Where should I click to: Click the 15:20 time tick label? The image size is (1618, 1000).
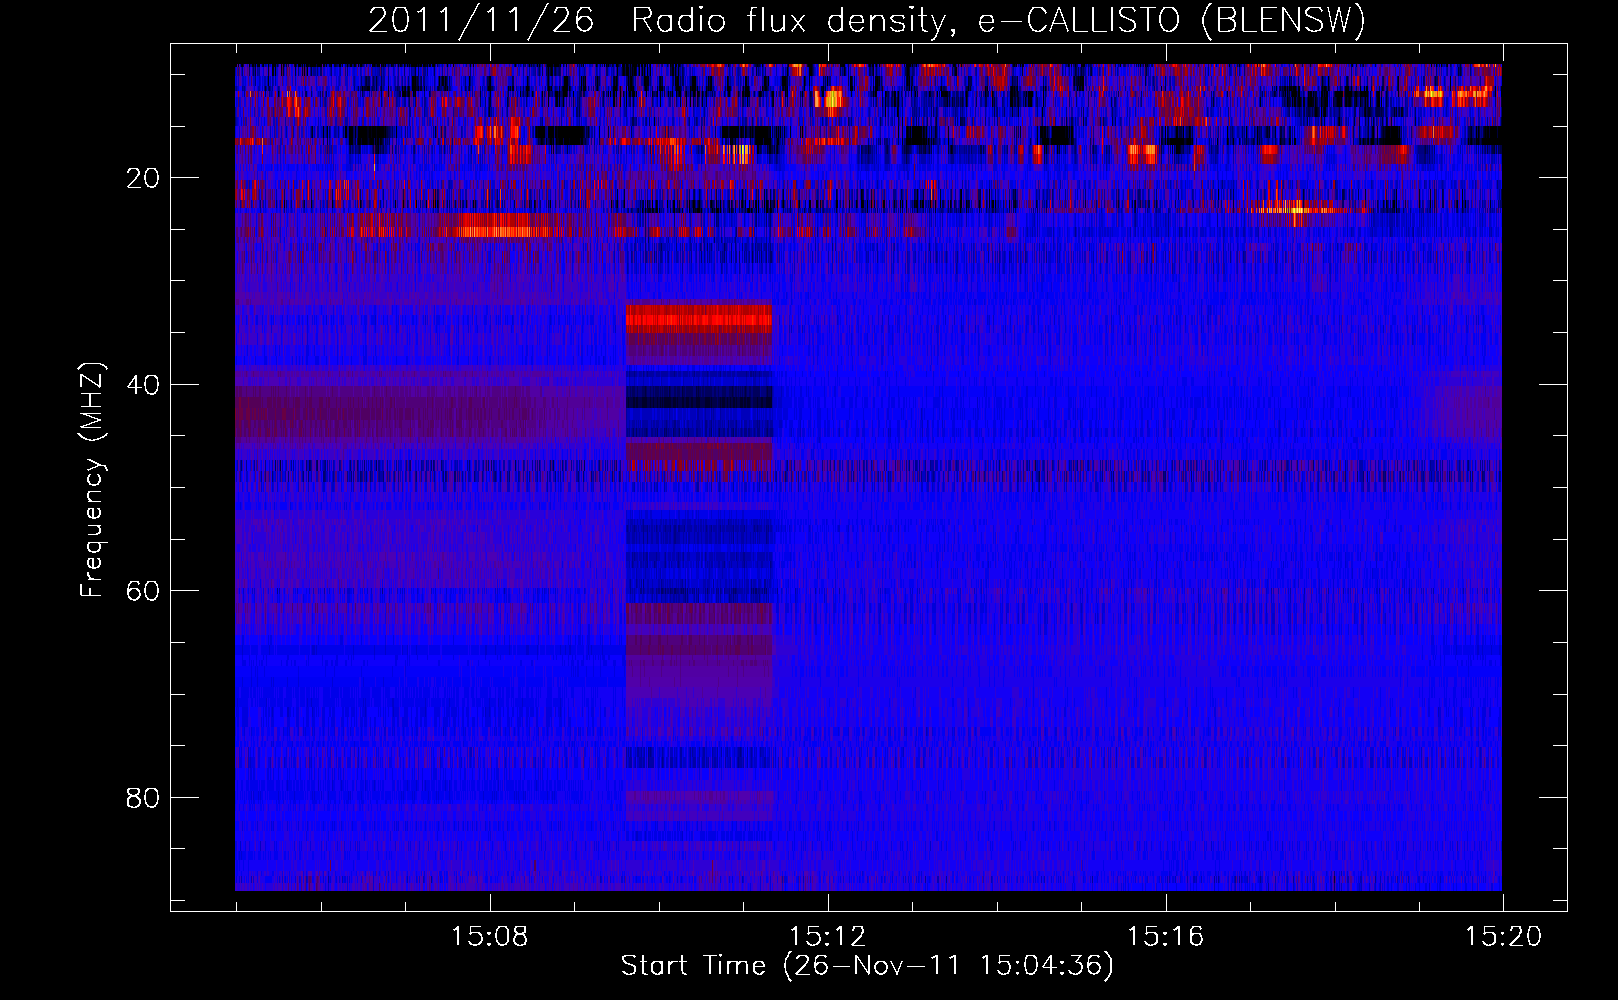[x=1504, y=937]
